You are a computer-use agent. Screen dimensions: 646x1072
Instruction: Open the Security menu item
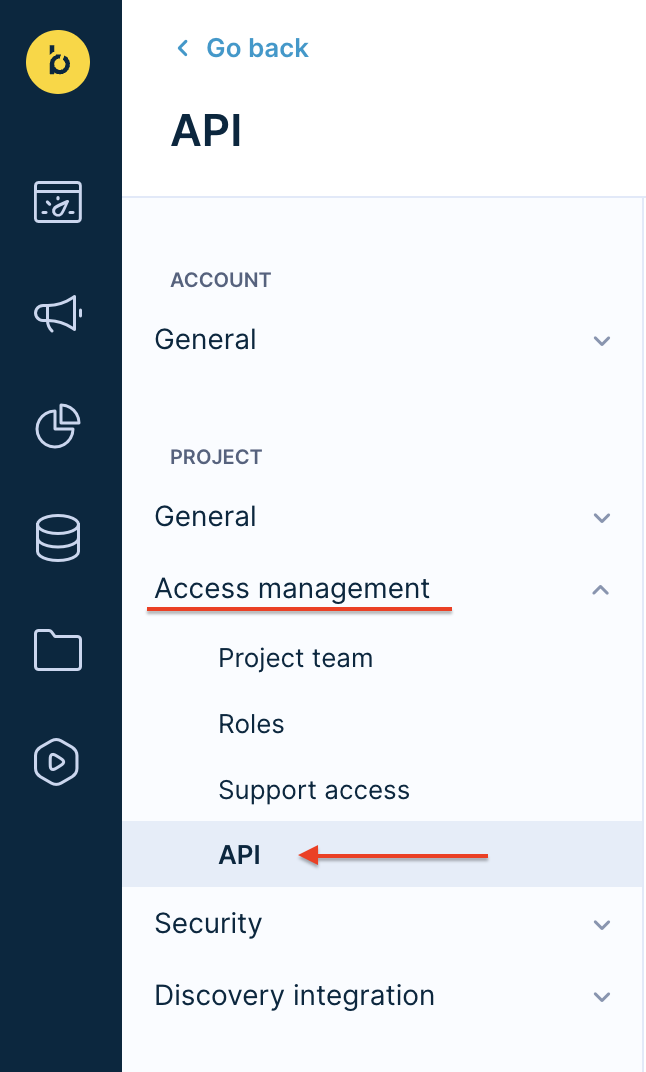208,924
